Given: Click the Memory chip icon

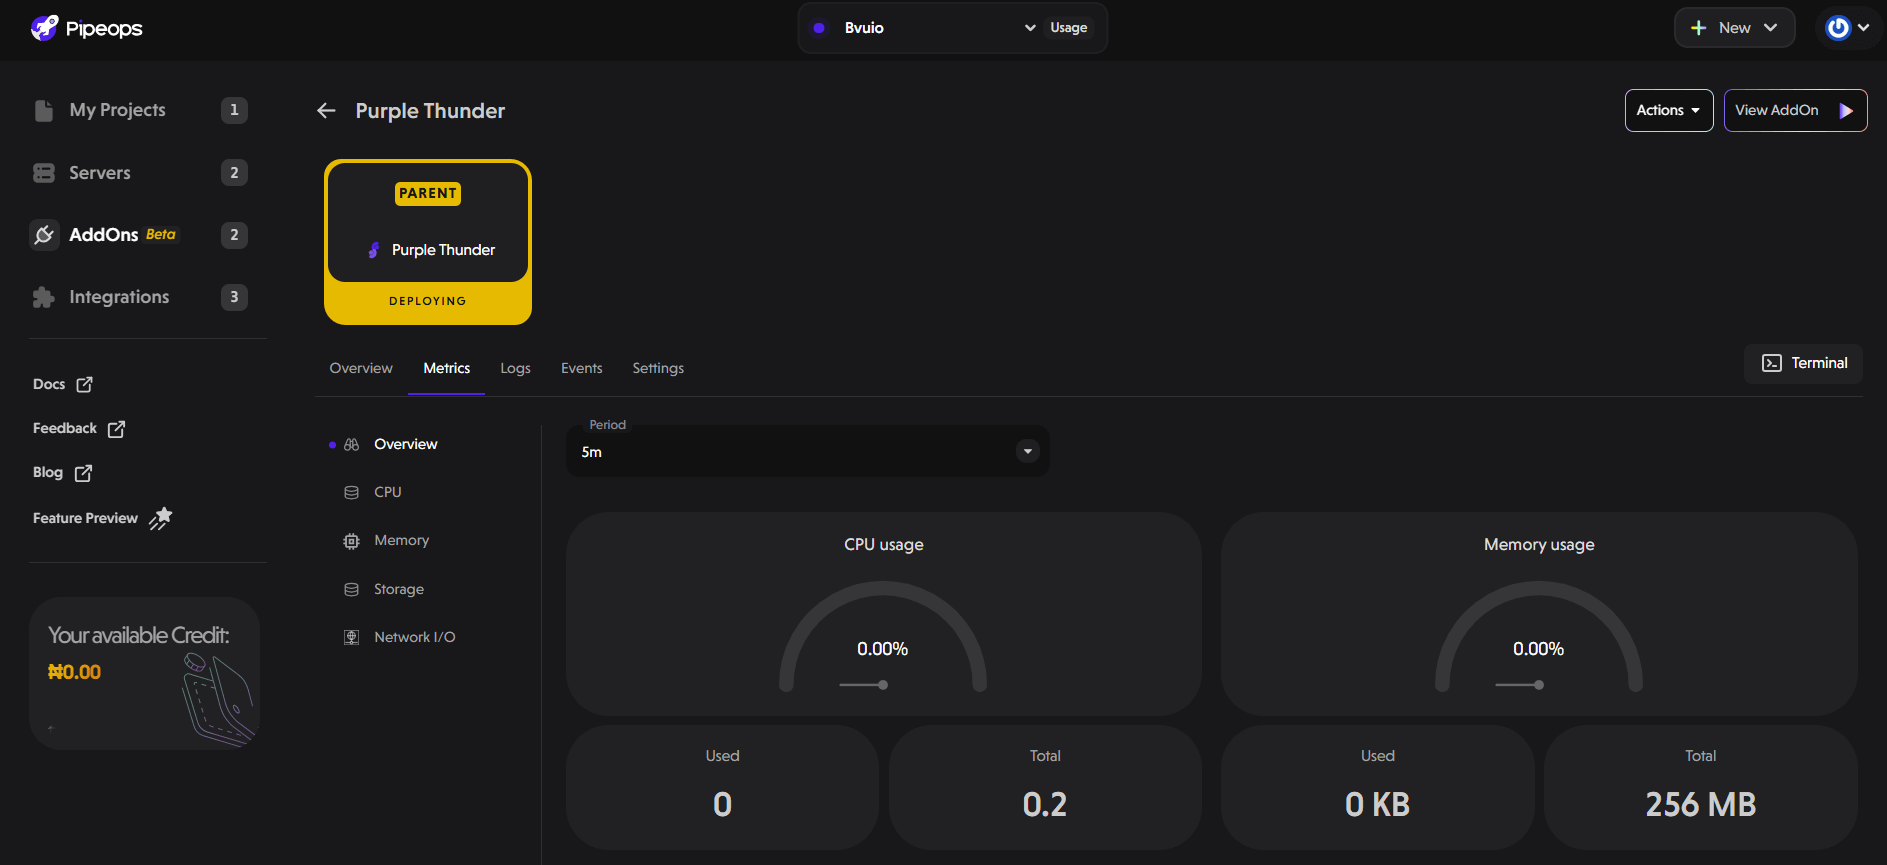Looking at the screenshot, I should 351,541.
